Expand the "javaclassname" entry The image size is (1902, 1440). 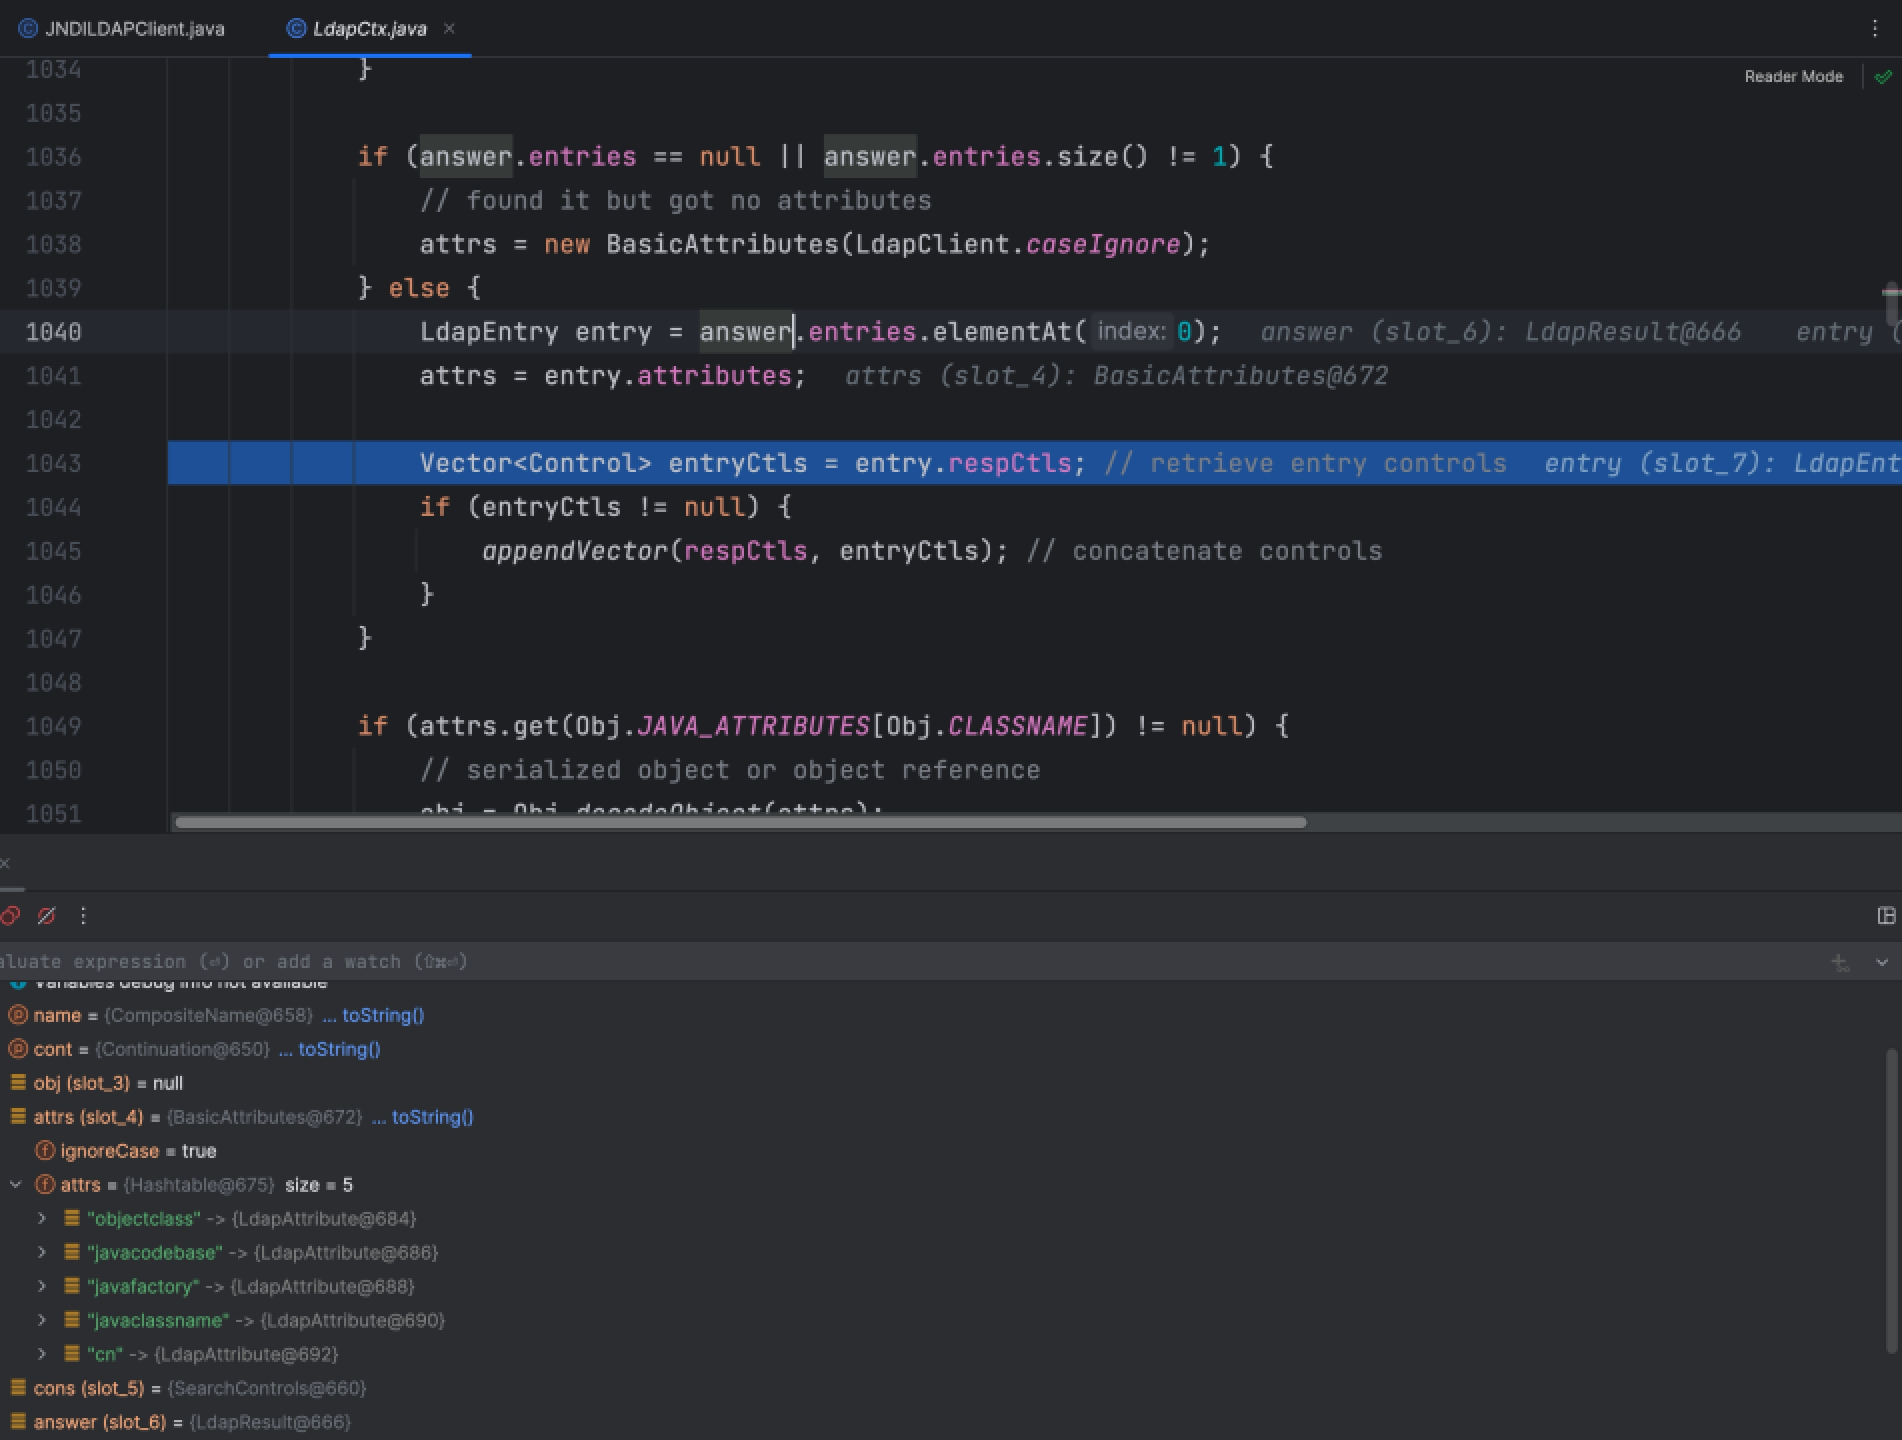point(42,1321)
